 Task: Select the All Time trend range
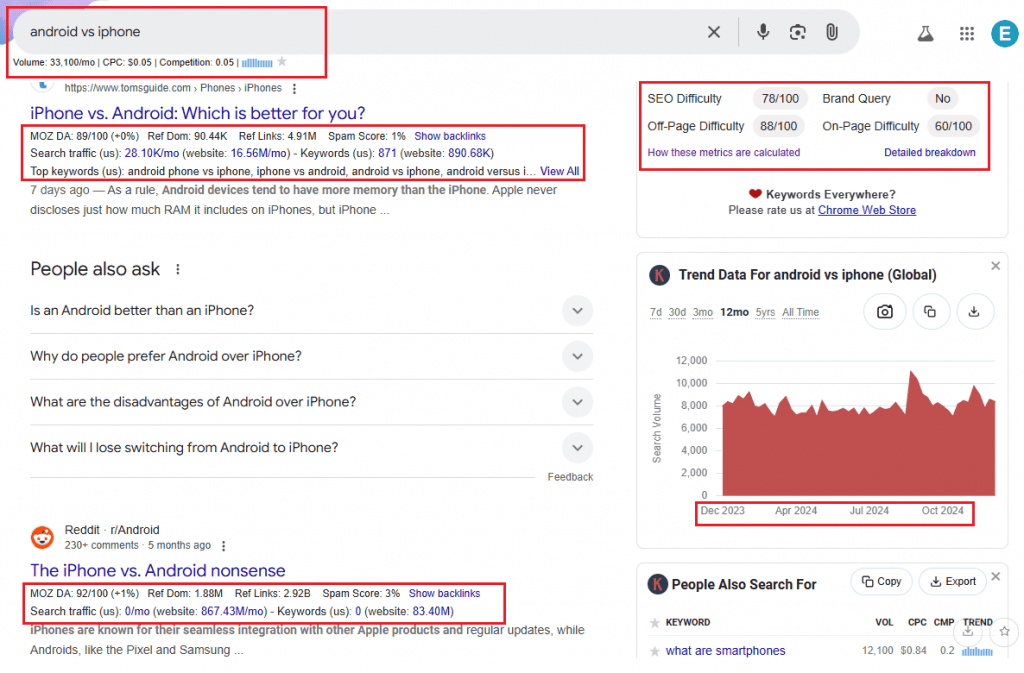tap(801, 313)
